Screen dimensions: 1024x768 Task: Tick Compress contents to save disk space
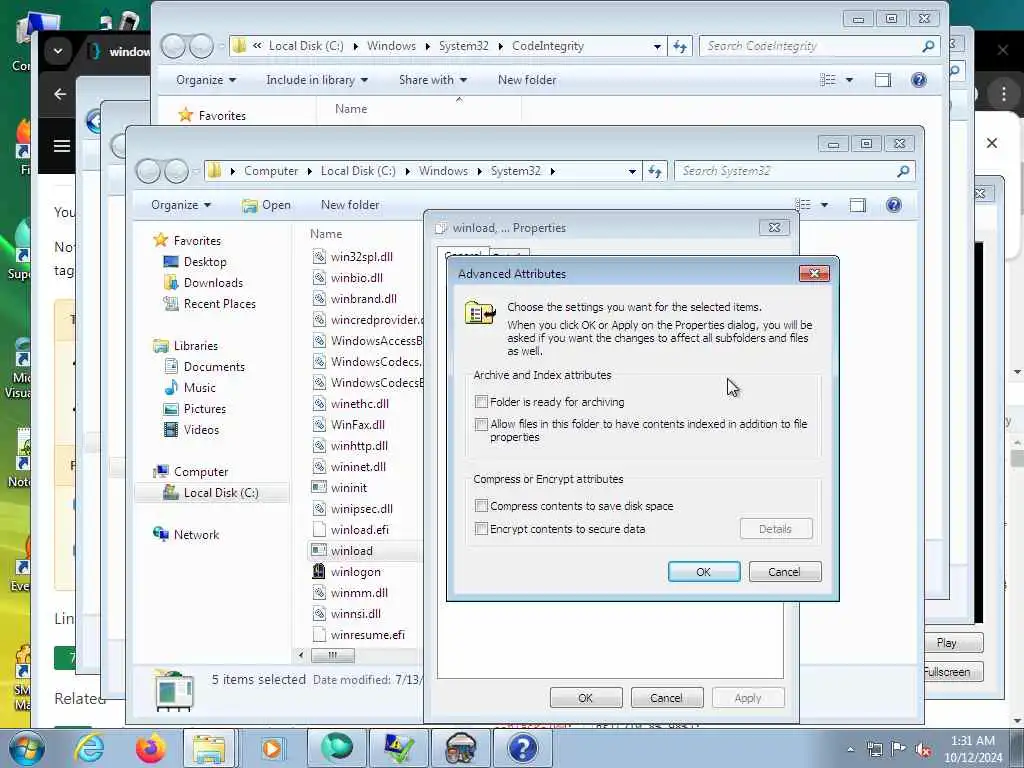coord(481,506)
